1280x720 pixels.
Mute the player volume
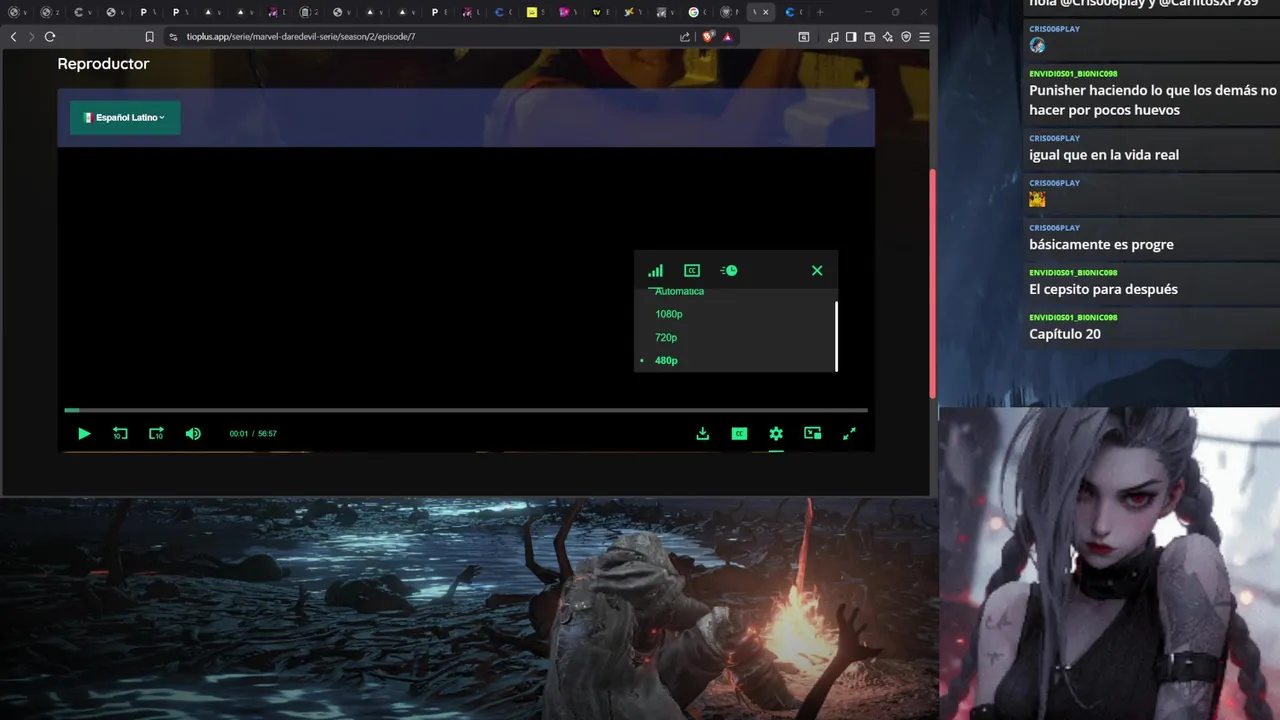click(193, 433)
